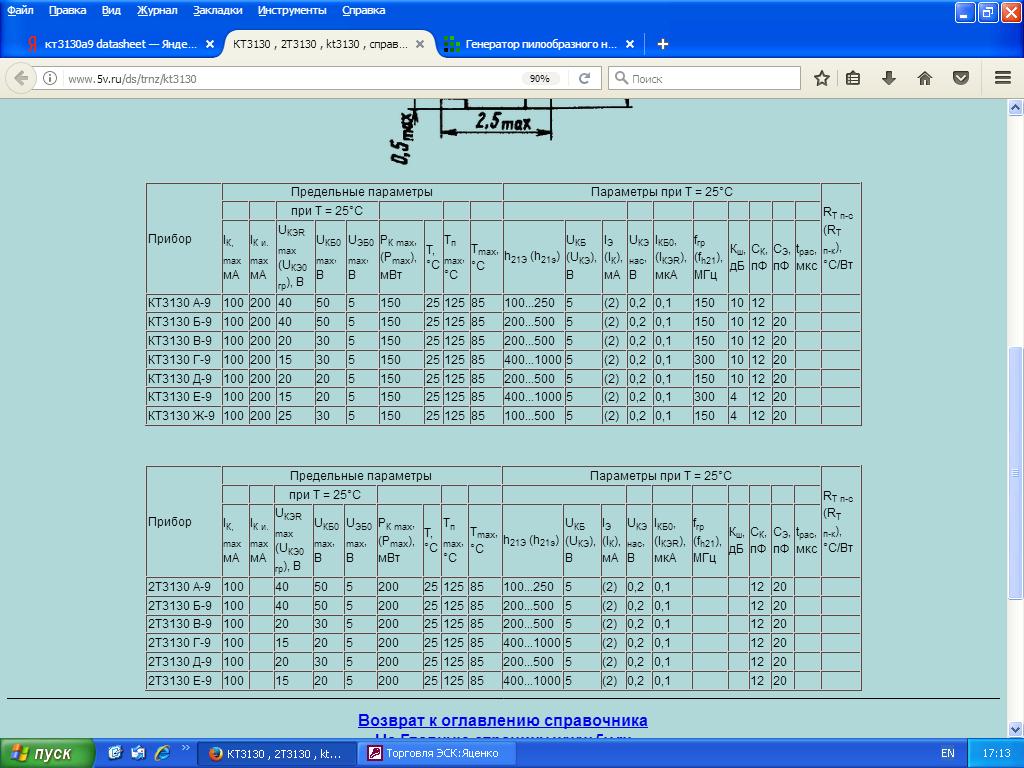The image size is (1024, 768).
Task: Open the Журнал menu
Action: [157, 10]
